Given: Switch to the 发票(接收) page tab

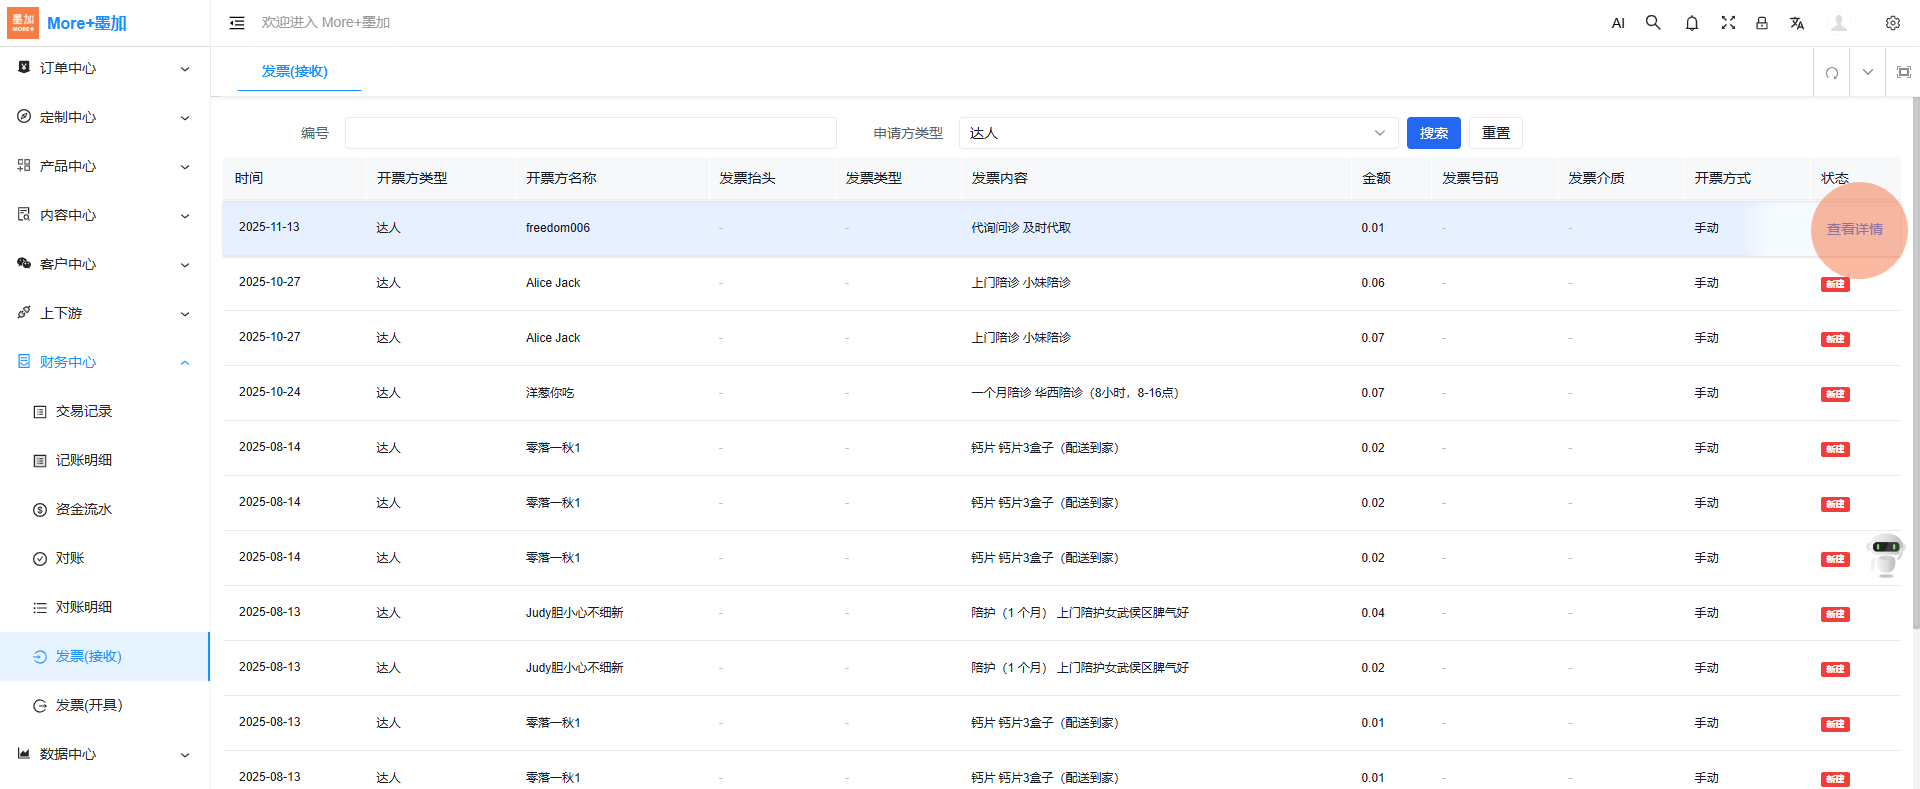Looking at the screenshot, I should (x=295, y=71).
